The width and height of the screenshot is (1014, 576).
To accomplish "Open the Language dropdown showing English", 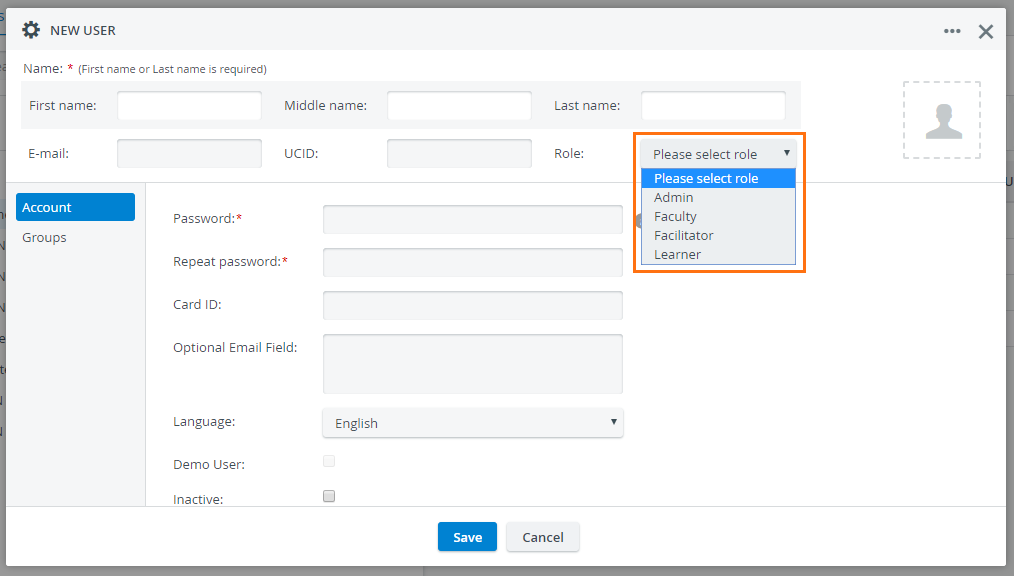I will (x=473, y=423).
